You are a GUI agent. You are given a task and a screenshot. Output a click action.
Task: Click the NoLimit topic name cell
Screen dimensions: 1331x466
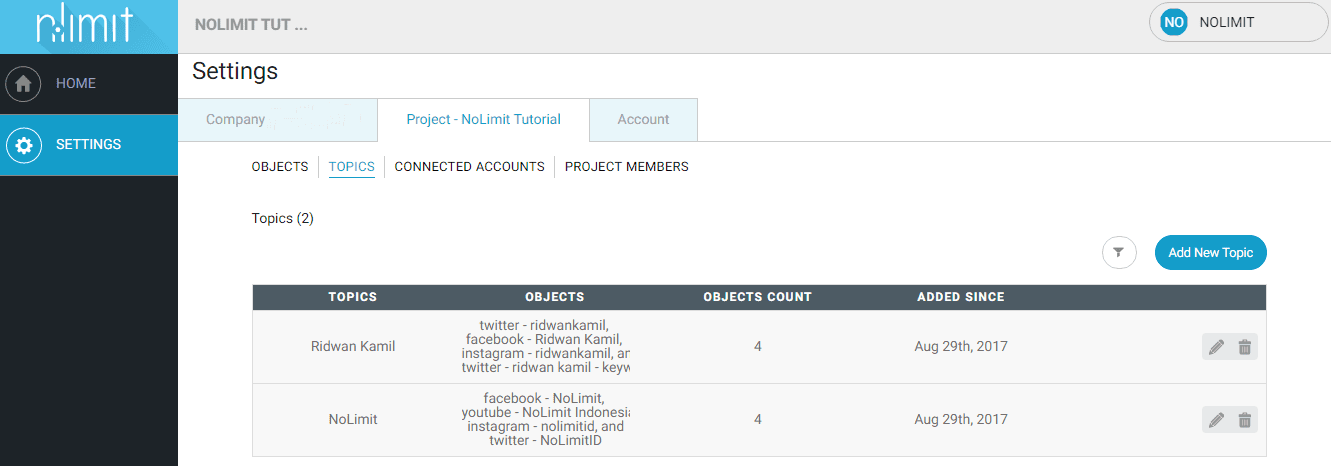(353, 420)
